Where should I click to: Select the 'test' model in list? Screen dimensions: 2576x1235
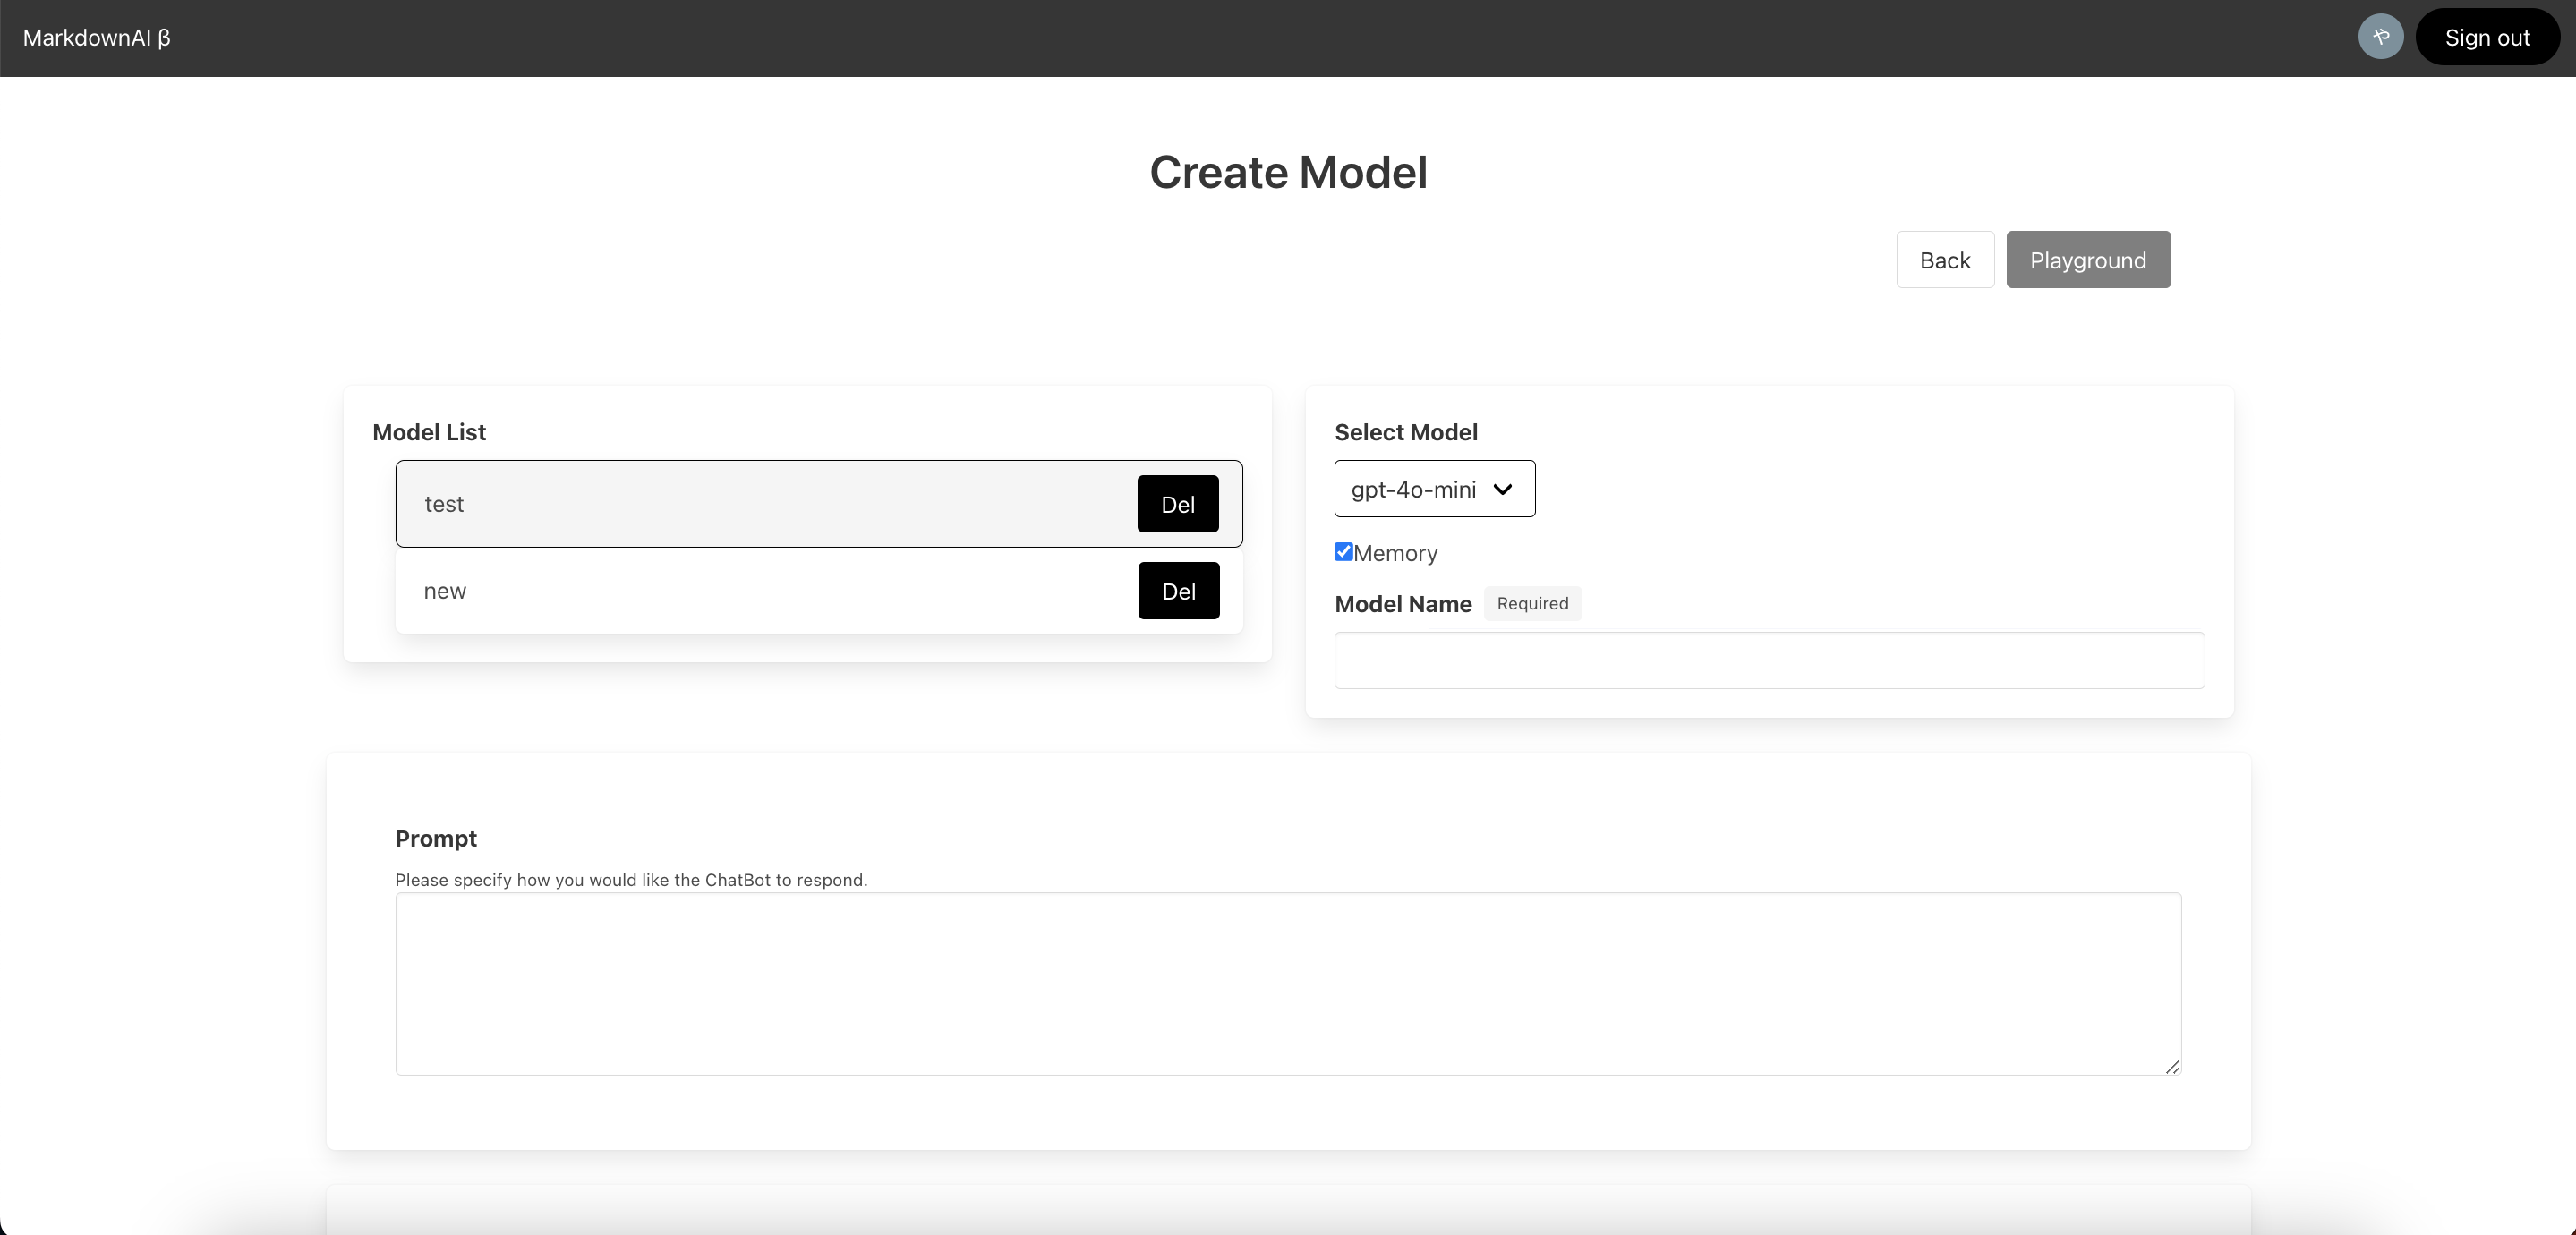[x=700, y=504]
